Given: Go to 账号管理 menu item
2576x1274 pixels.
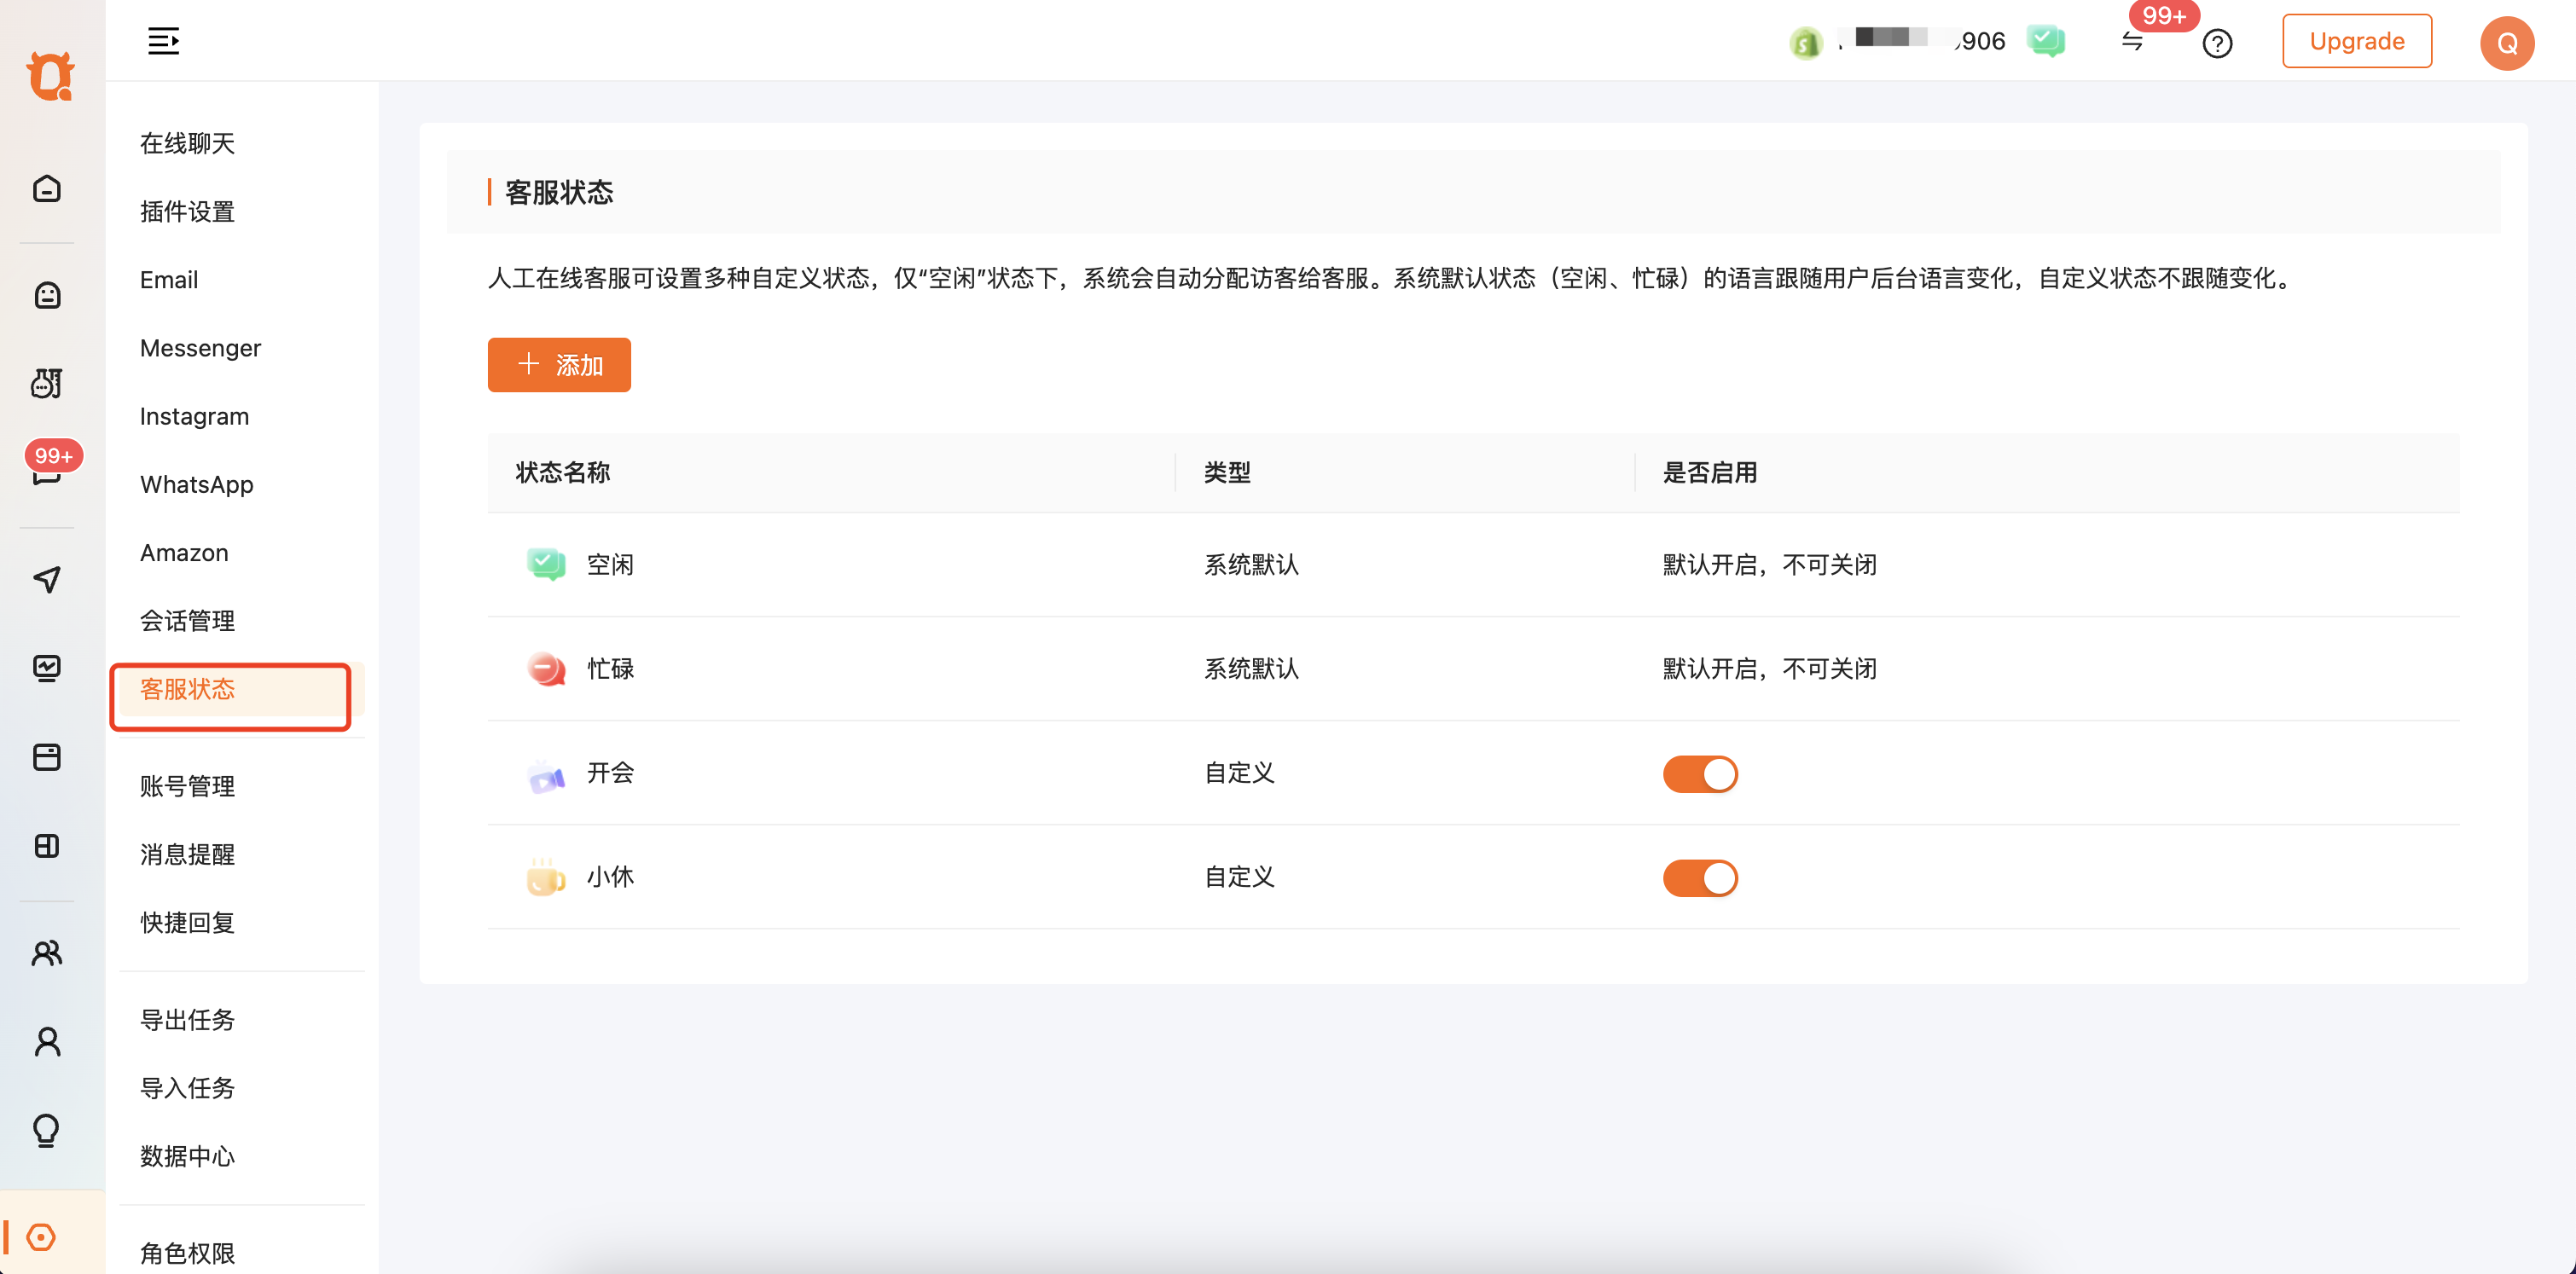Looking at the screenshot, I should pyautogui.click(x=187, y=786).
